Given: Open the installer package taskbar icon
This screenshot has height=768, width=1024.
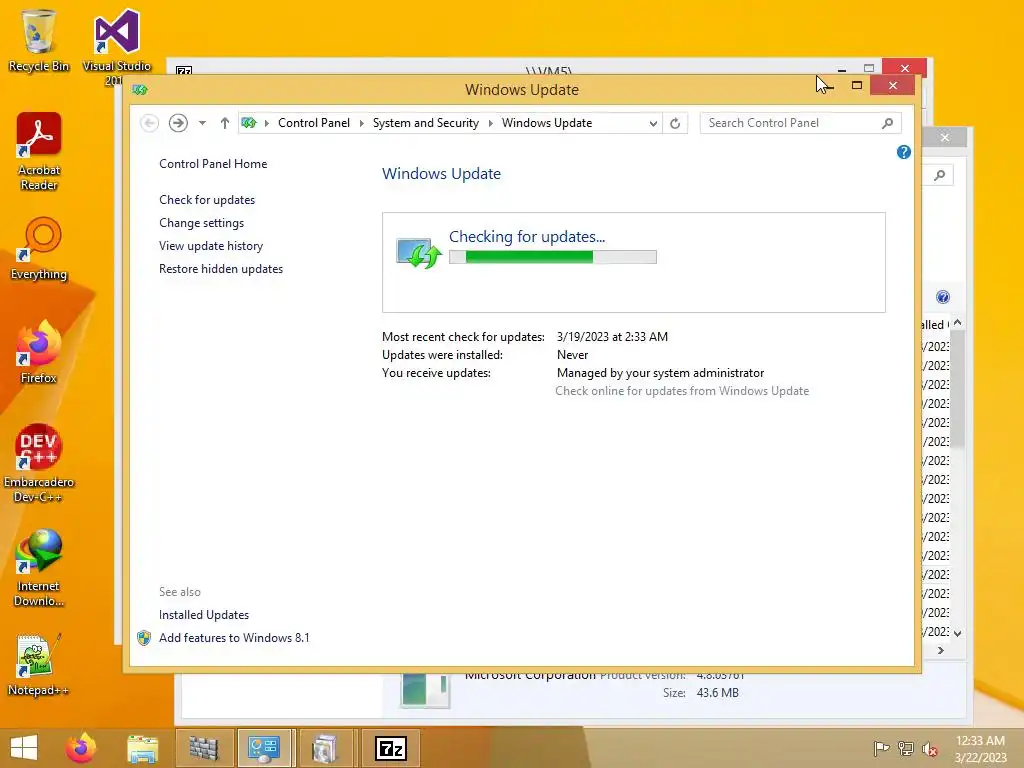Looking at the screenshot, I should (325, 748).
